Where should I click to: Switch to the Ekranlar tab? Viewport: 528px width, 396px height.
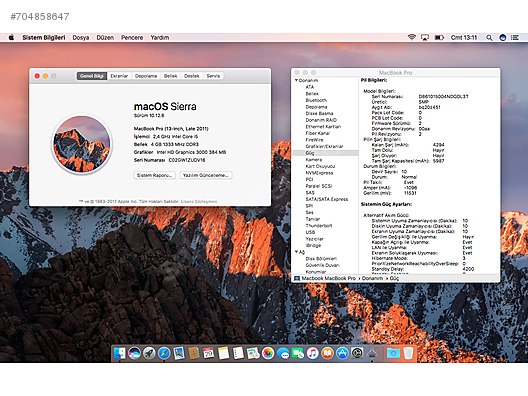click(x=119, y=76)
